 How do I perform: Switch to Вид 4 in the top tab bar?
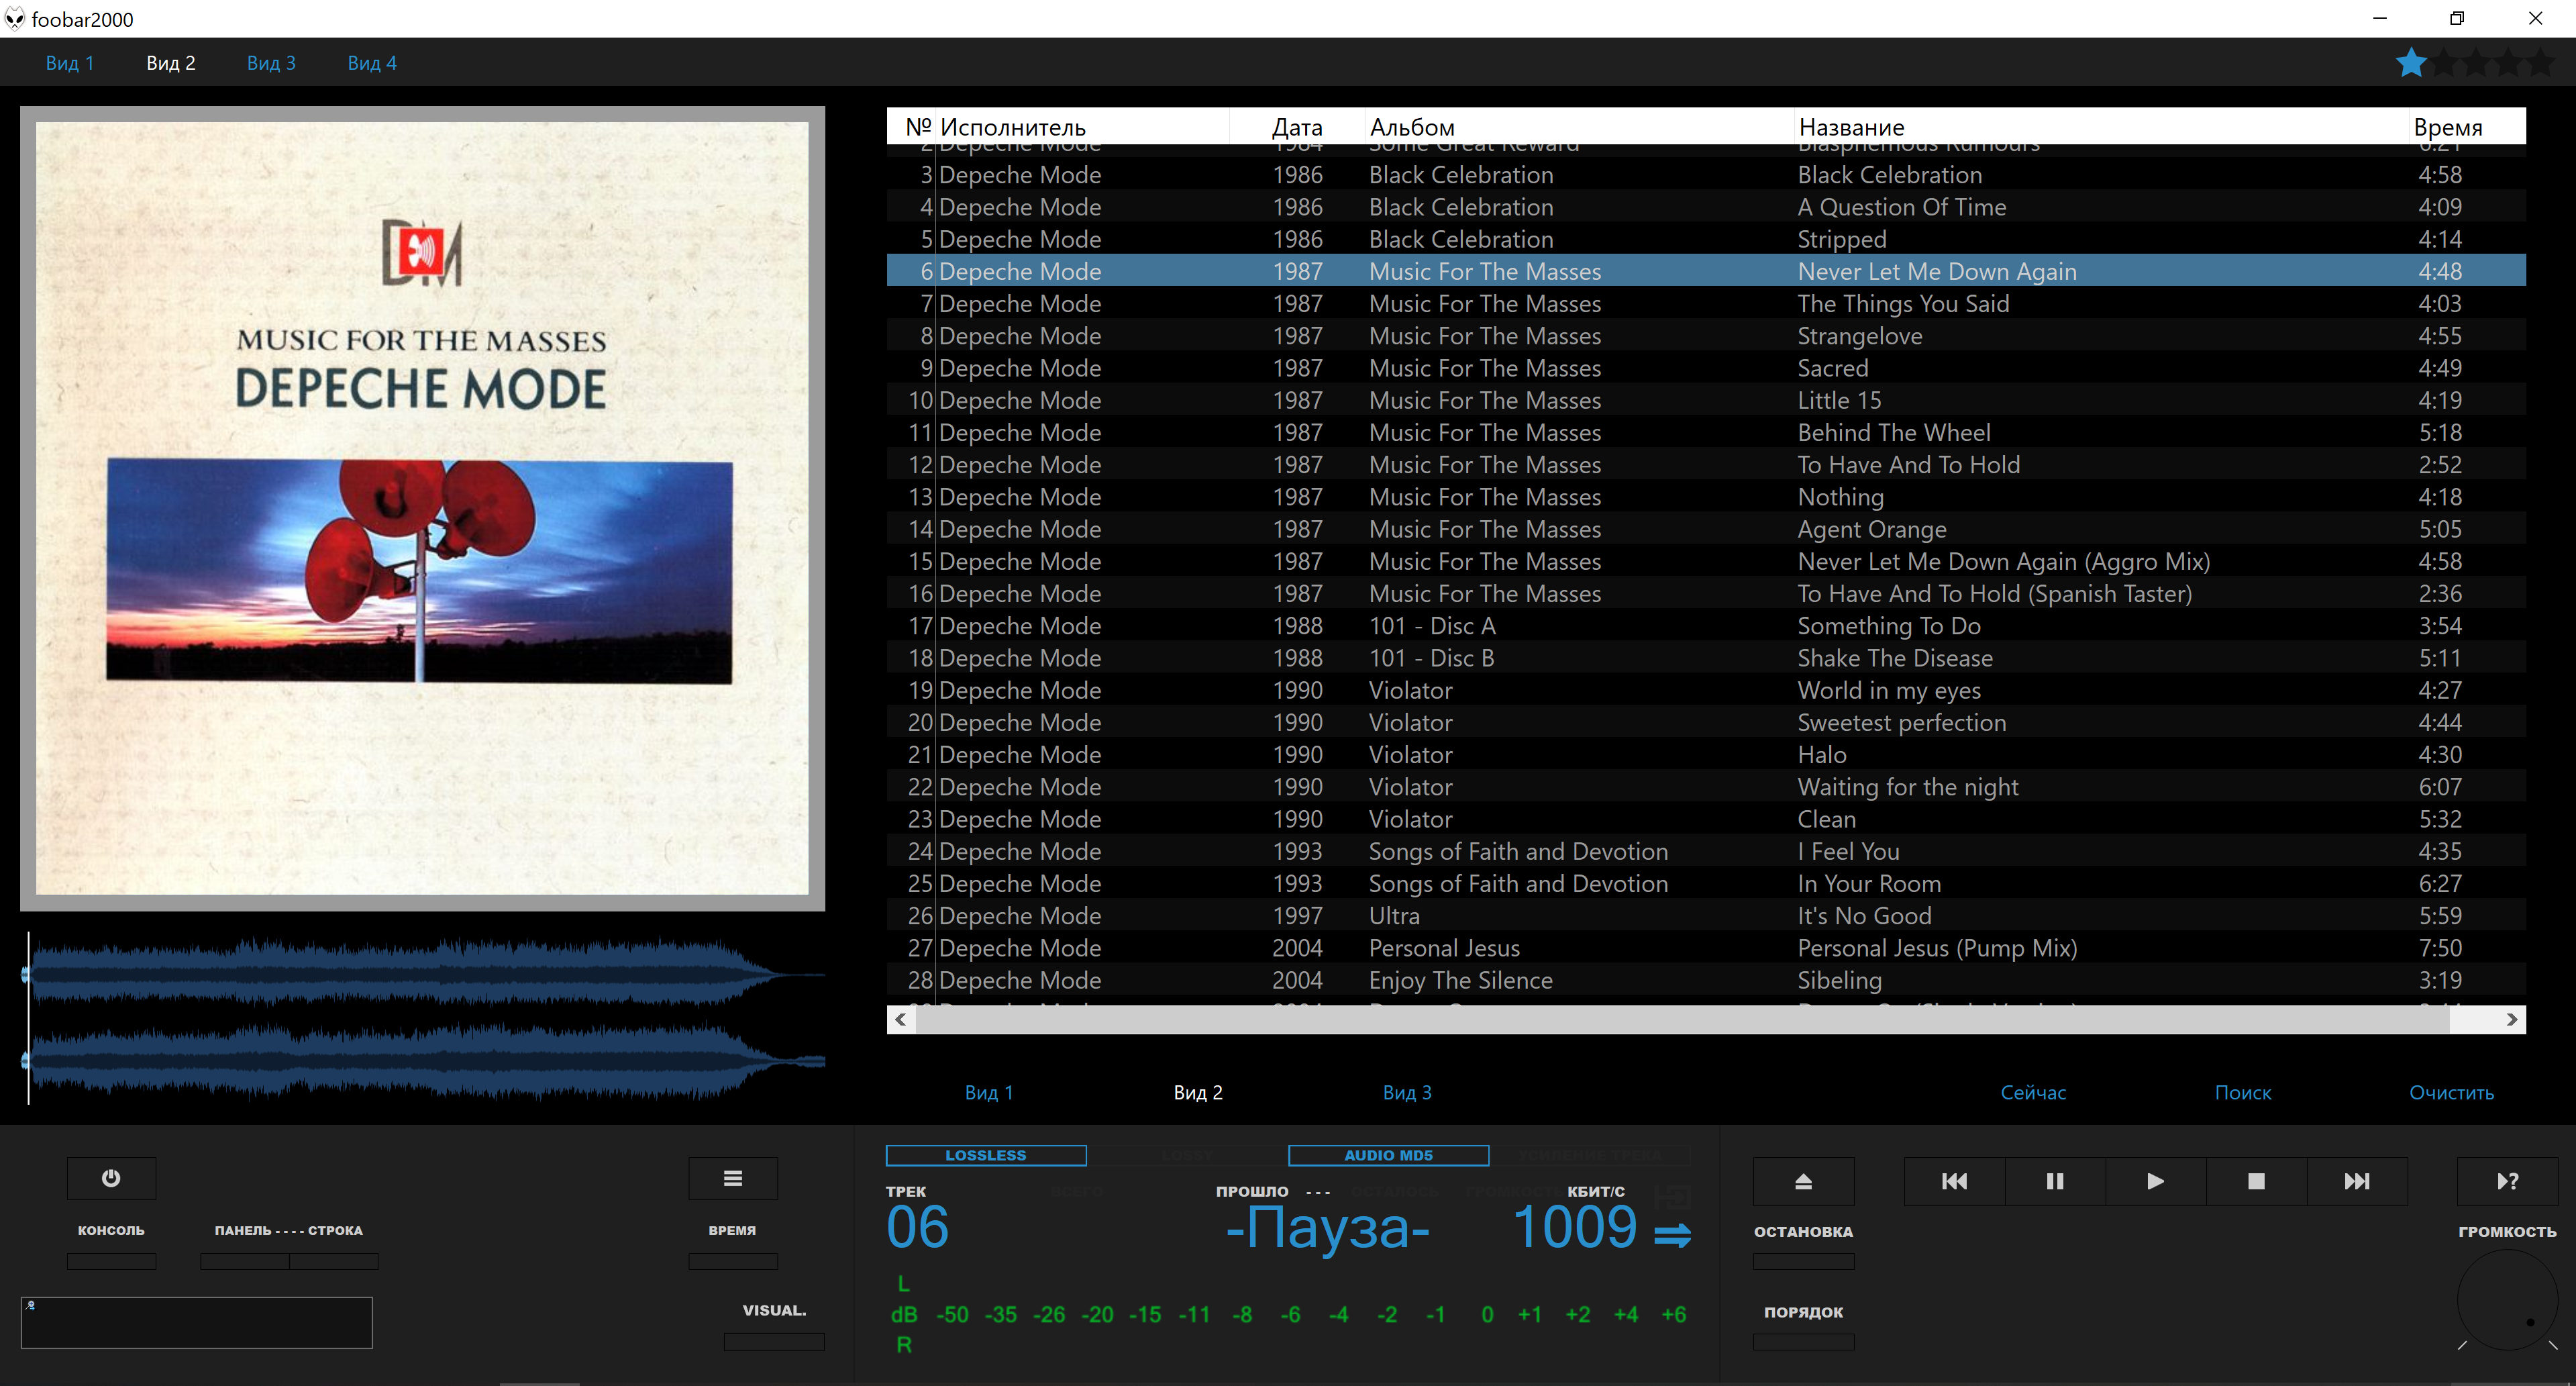372,63
